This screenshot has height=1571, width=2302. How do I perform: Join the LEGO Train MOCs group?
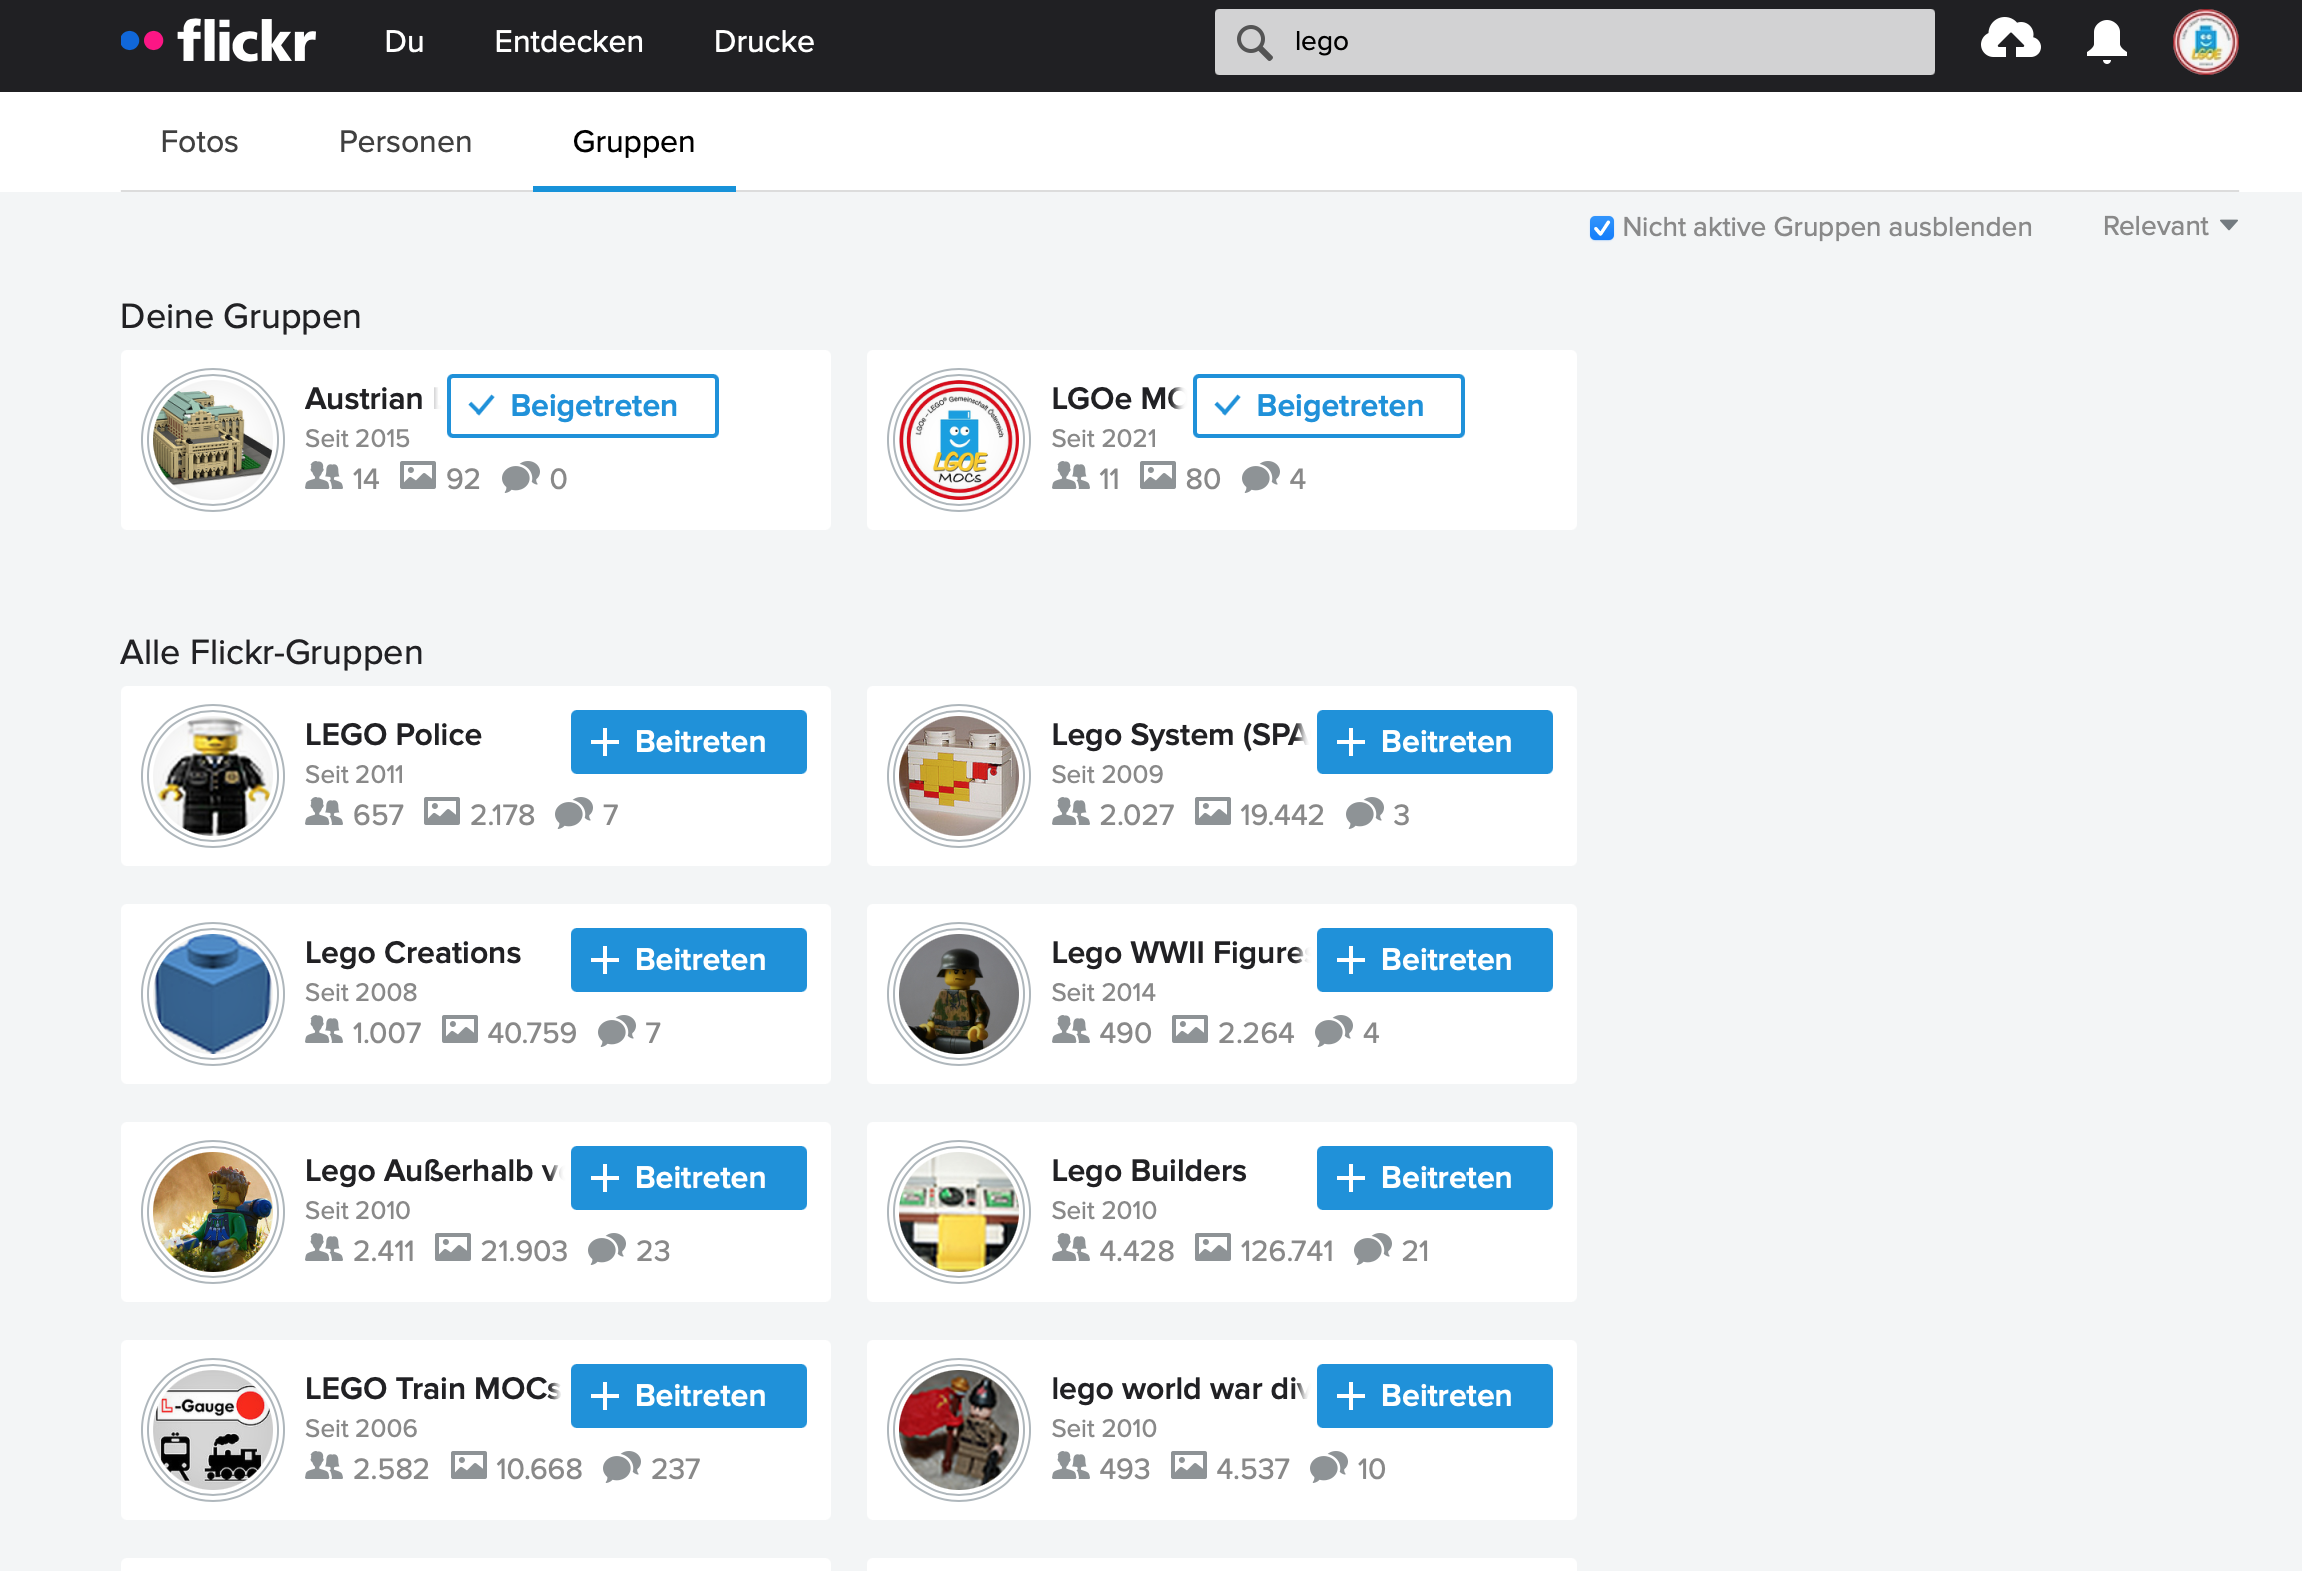689,1396
